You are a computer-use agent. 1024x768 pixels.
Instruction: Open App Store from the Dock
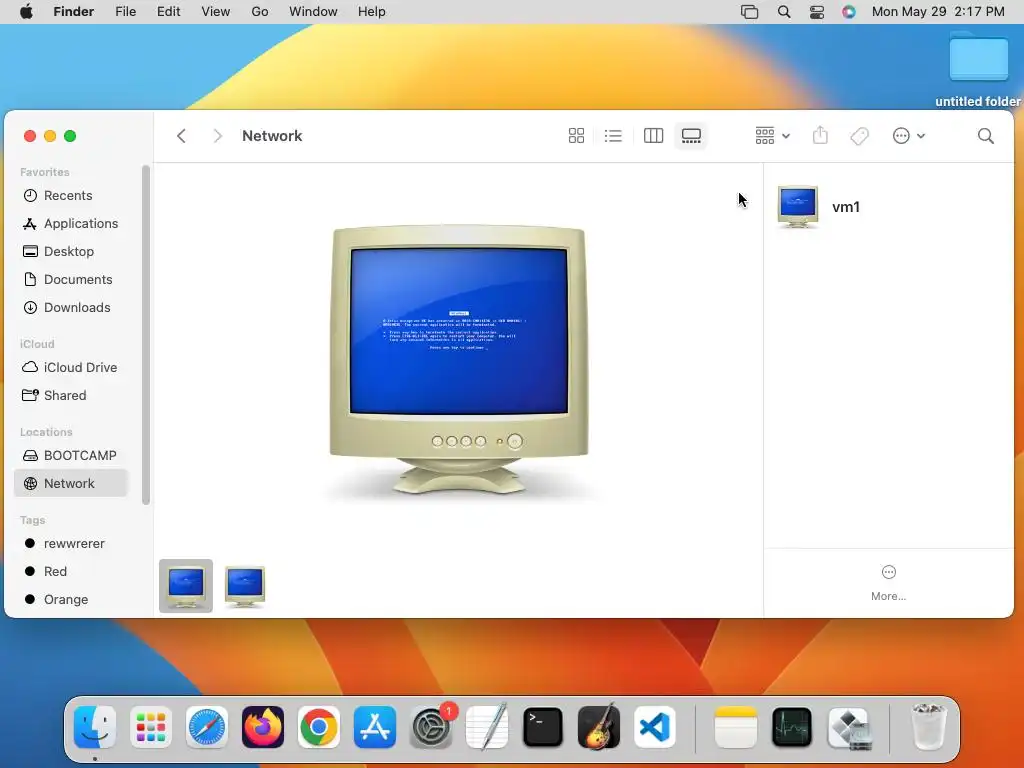[375, 727]
